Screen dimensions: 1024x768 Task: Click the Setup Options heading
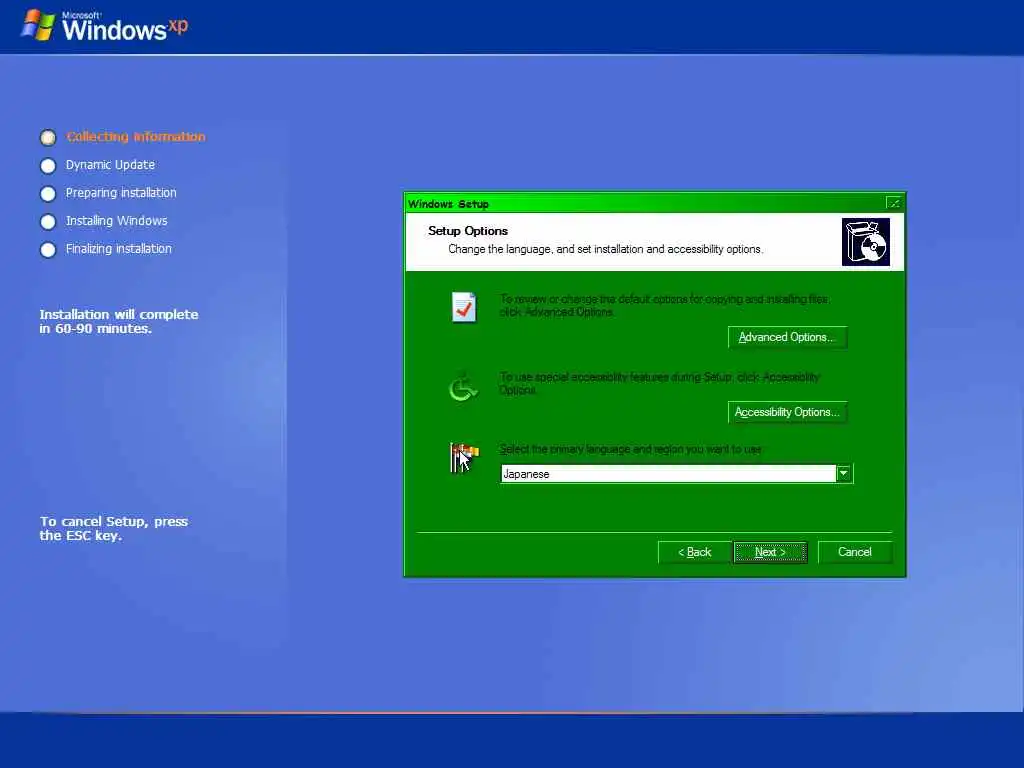[468, 231]
